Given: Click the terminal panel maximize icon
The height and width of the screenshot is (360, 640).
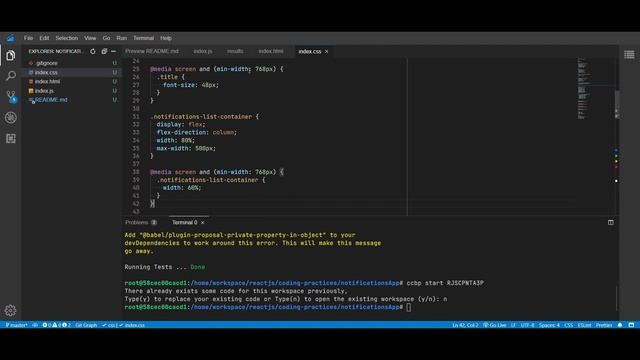Looking at the screenshot, I should coord(611,222).
